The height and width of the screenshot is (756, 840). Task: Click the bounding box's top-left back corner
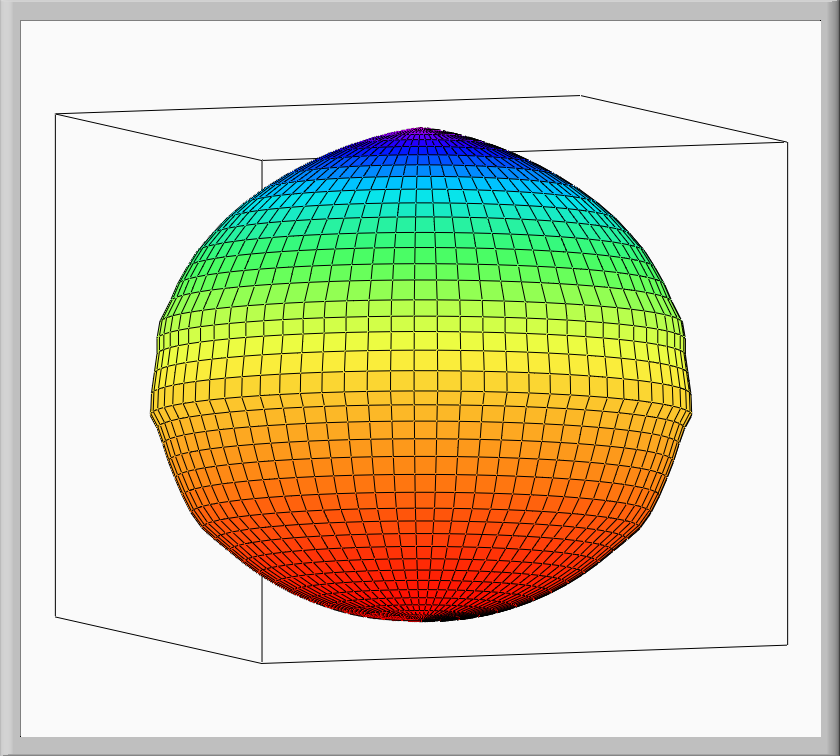coord(56,114)
